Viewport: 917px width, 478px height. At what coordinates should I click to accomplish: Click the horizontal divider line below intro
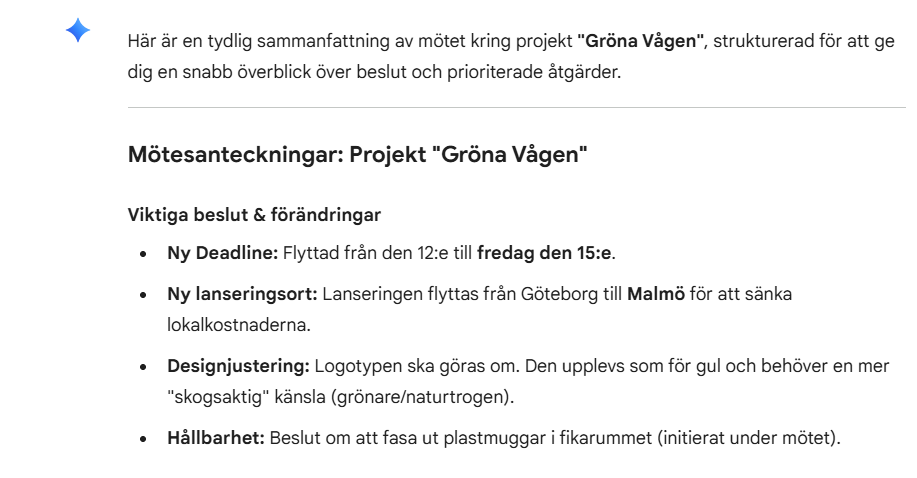(x=516, y=107)
